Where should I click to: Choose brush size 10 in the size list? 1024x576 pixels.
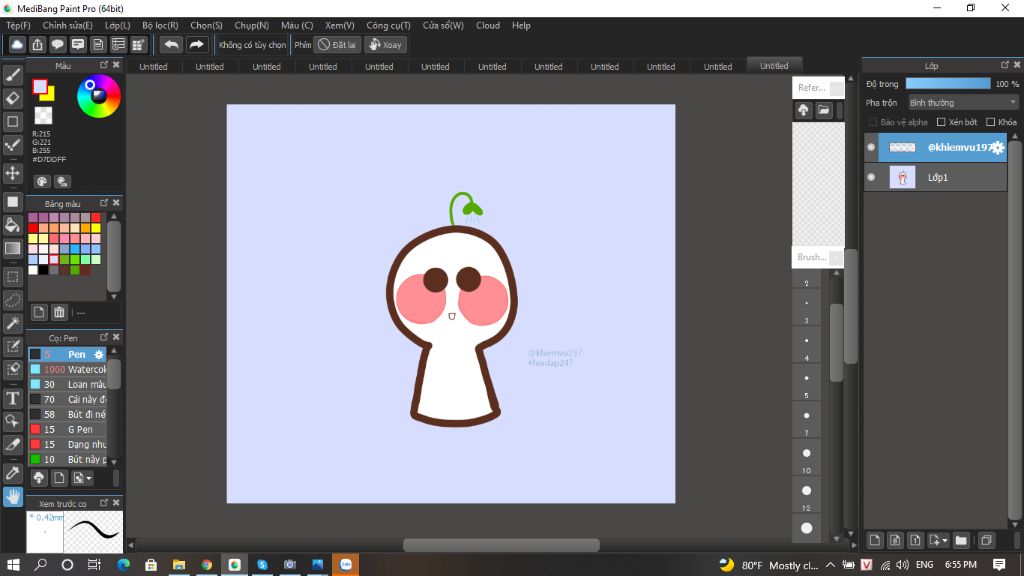click(807, 457)
